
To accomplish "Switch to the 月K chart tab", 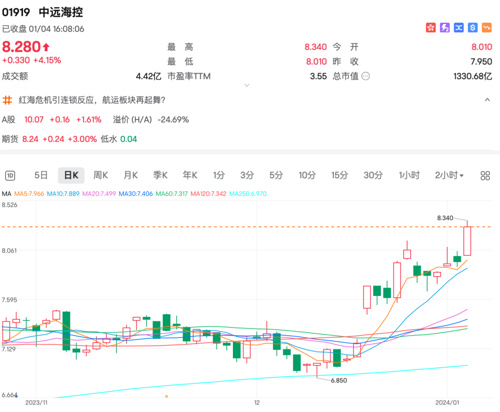I will 131,175.
